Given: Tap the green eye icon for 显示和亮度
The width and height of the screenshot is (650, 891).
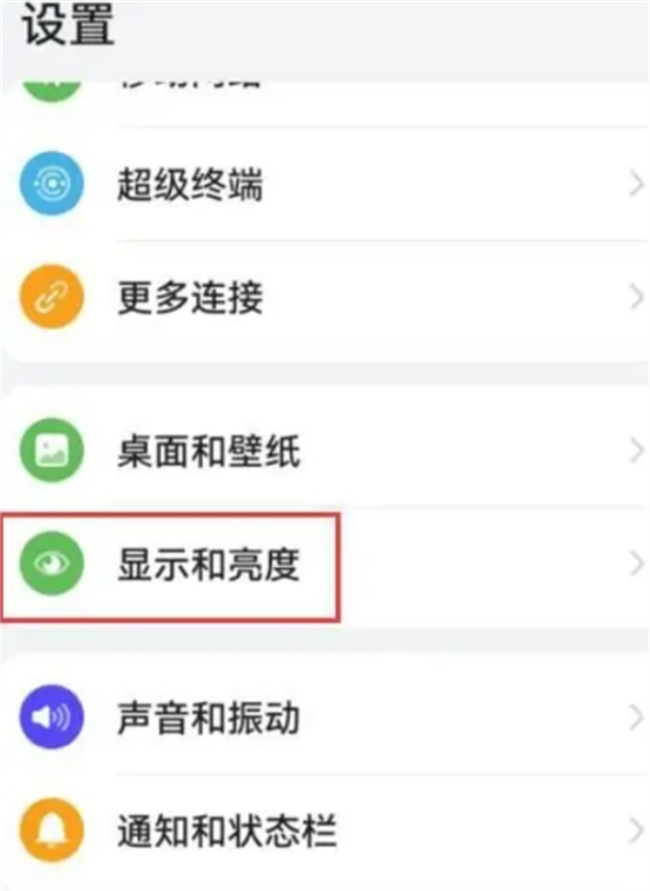Looking at the screenshot, I should pos(52,563).
